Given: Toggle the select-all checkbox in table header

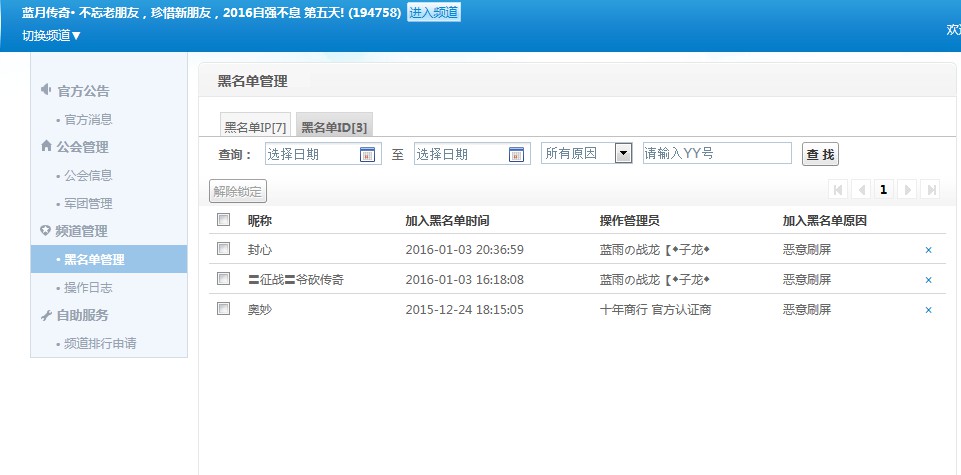Looking at the screenshot, I should pyautogui.click(x=224, y=220).
